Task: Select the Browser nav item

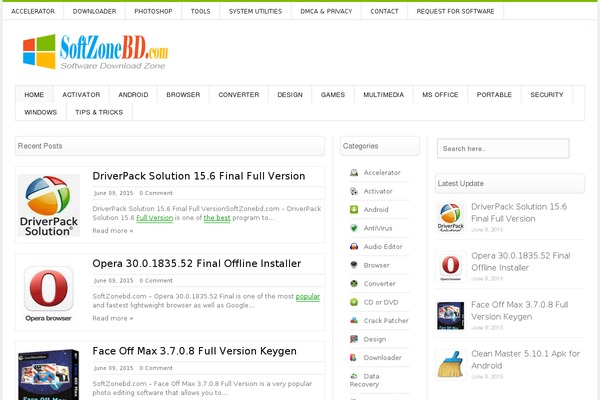Action: pyautogui.click(x=183, y=95)
